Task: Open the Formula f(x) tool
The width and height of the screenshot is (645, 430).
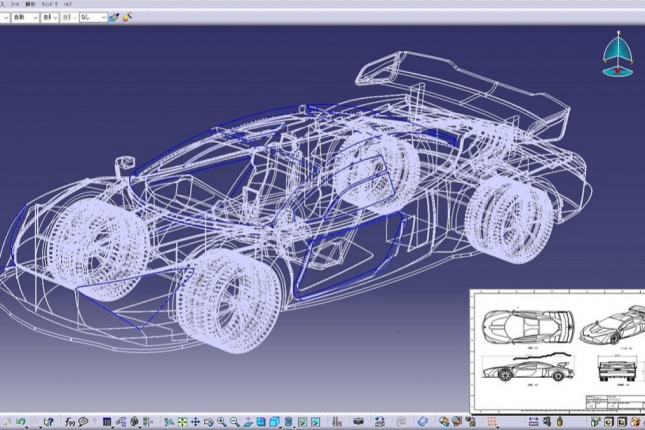Action: click(71, 422)
